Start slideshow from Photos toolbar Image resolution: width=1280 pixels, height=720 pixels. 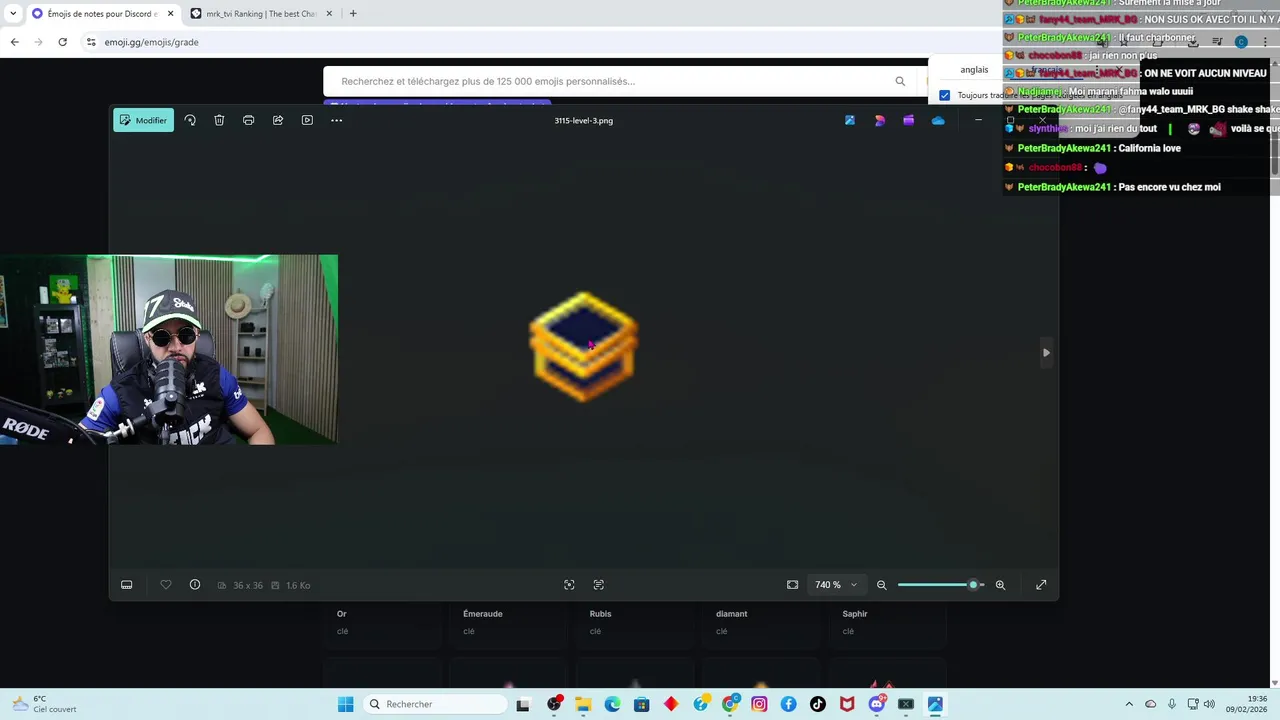pyautogui.click(x=307, y=120)
